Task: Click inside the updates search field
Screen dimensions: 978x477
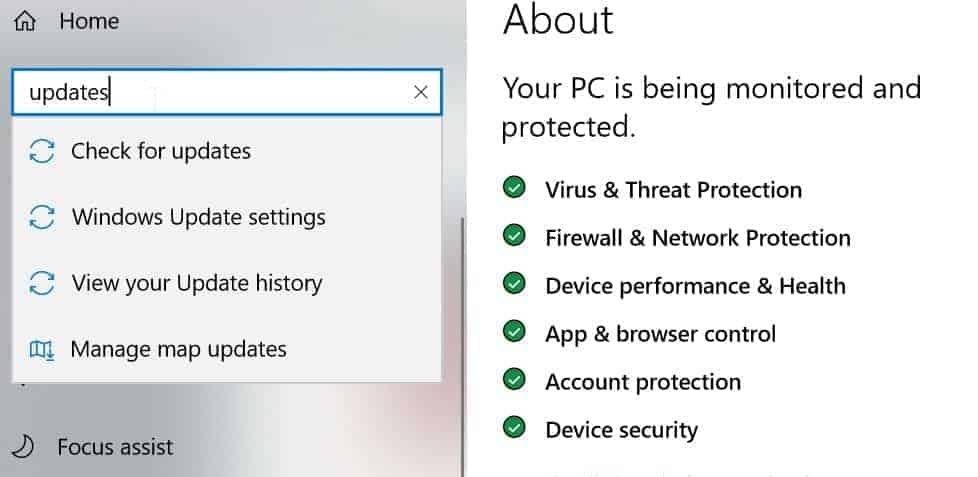Action: click(x=212, y=92)
